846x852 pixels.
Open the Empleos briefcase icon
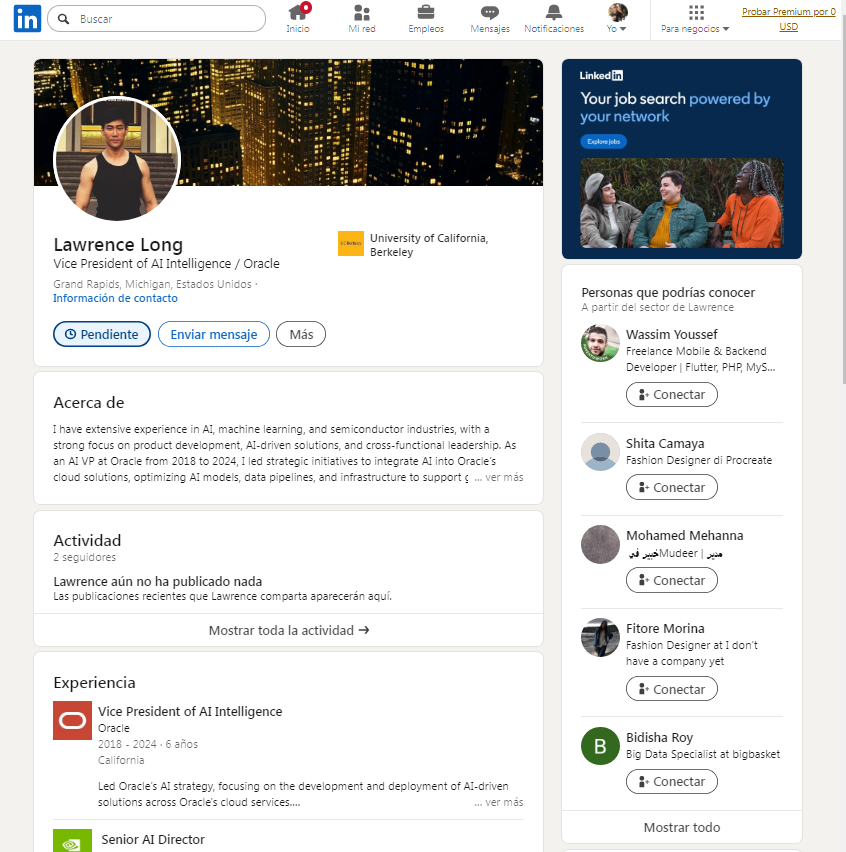point(426,12)
